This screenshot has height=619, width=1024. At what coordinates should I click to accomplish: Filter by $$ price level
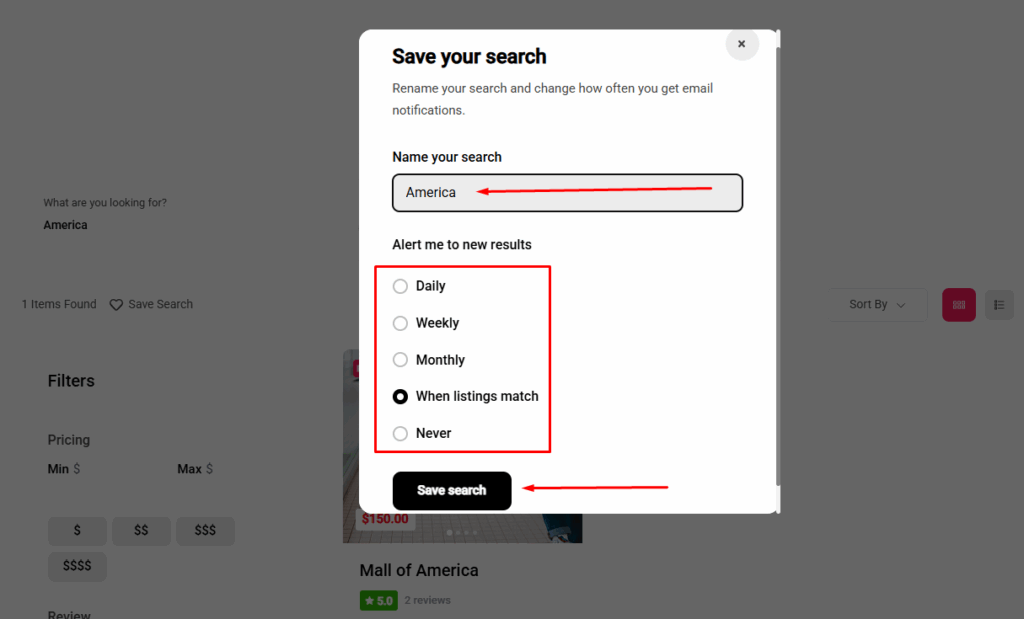[141, 531]
